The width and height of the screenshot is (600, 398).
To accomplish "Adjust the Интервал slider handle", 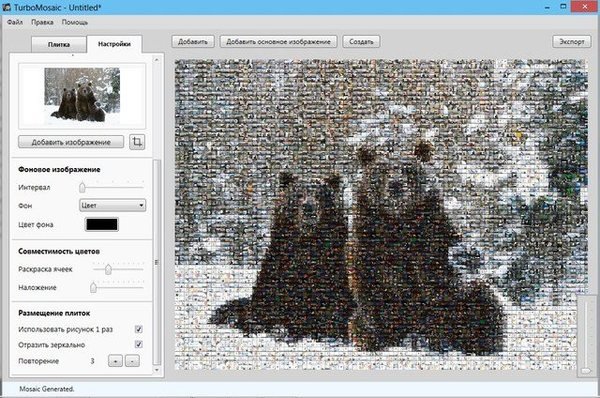I will coord(82,188).
